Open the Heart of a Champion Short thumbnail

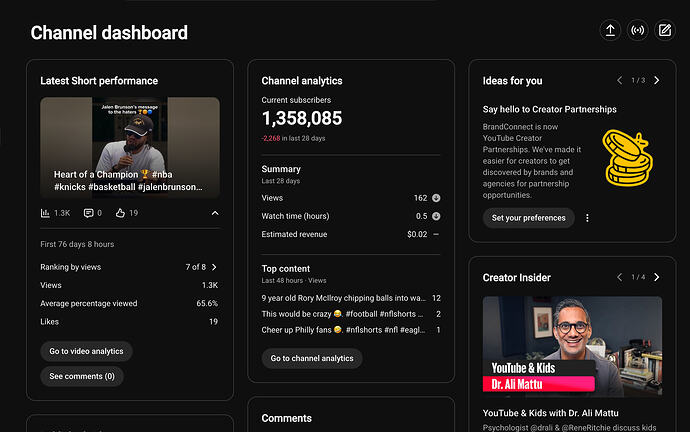click(130, 147)
